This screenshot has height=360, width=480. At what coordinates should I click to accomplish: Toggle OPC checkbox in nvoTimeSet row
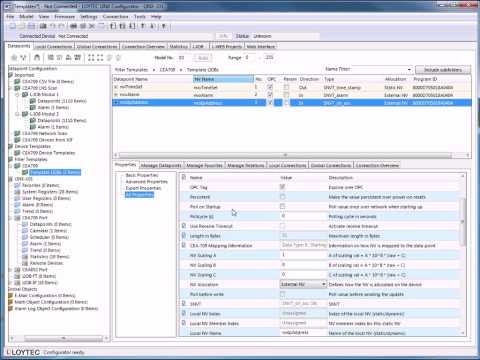pos(270,87)
